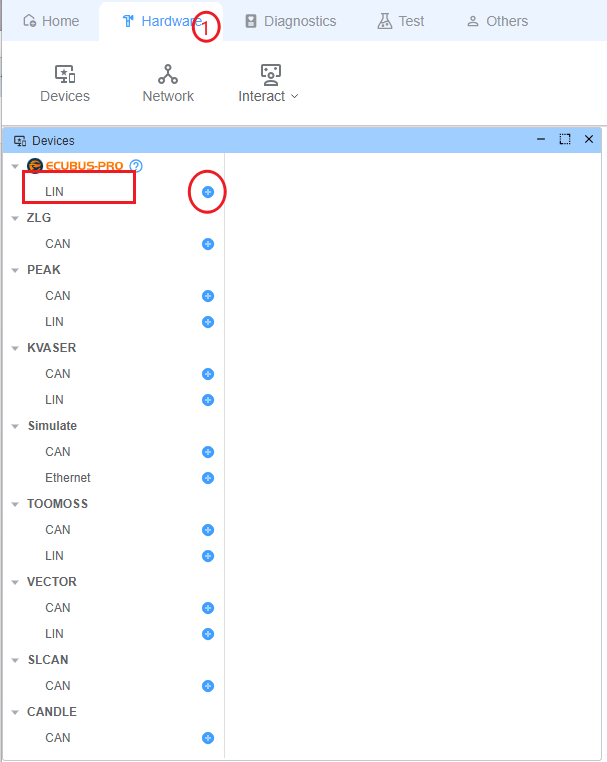Switch to the Others tab
This screenshot has height=762, width=607.
tap(497, 21)
